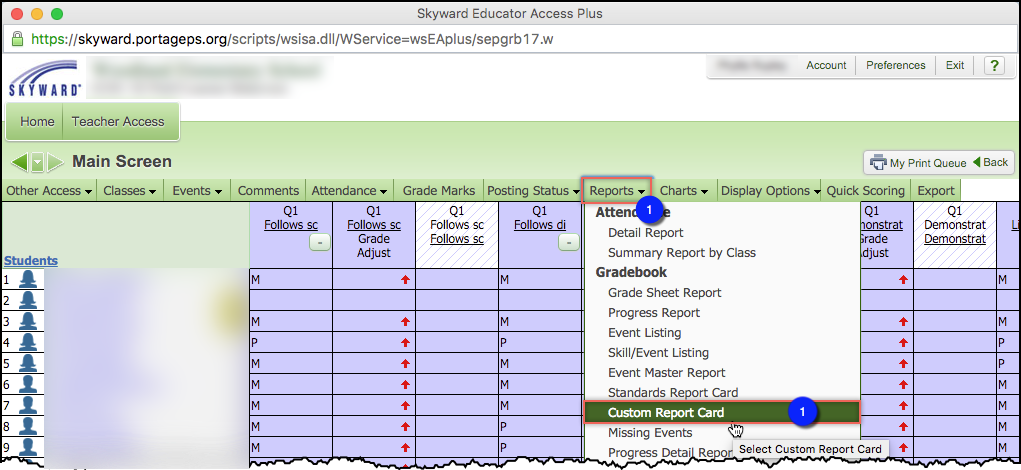Image resolution: width=1021 pixels, height=470 pixels.
Task: Click red grade adjust arrow in row 6
Action: tap(406, 385)
